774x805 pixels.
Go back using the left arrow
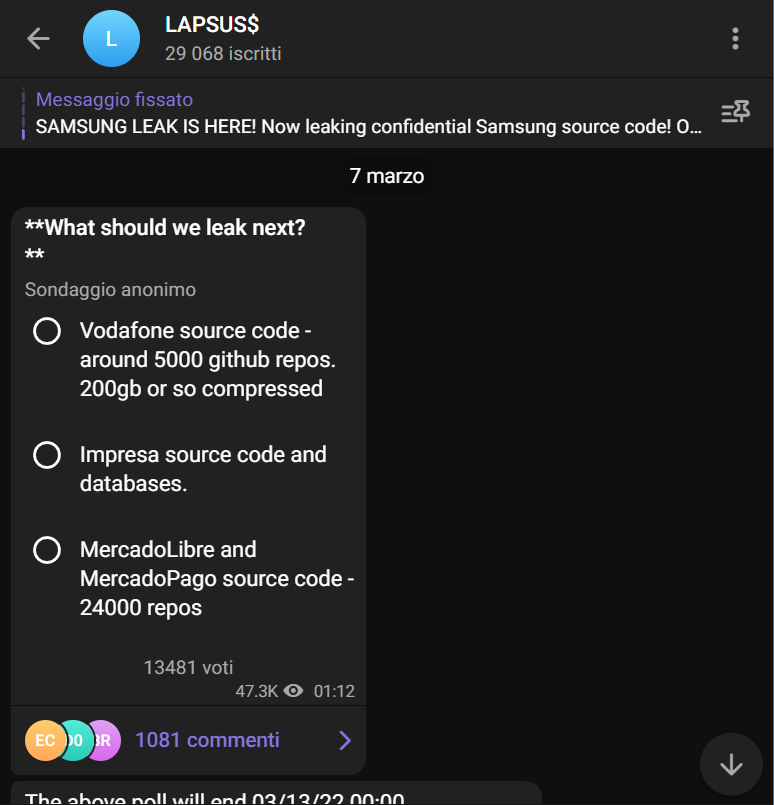(x=38, y=39)
